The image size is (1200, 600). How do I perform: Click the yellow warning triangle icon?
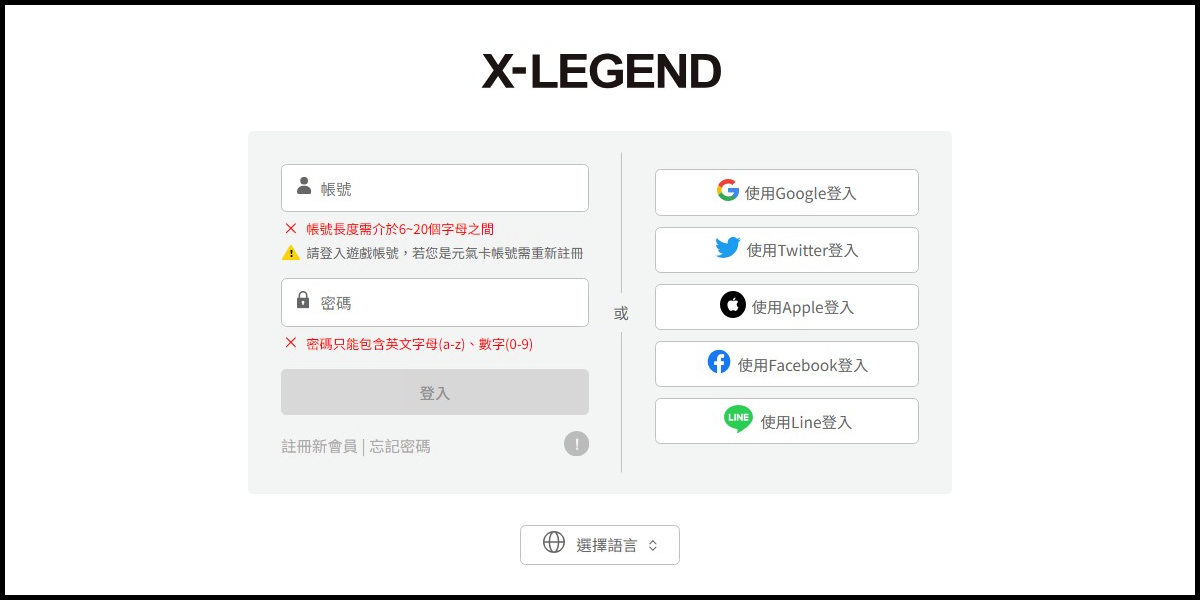(291, 253)
